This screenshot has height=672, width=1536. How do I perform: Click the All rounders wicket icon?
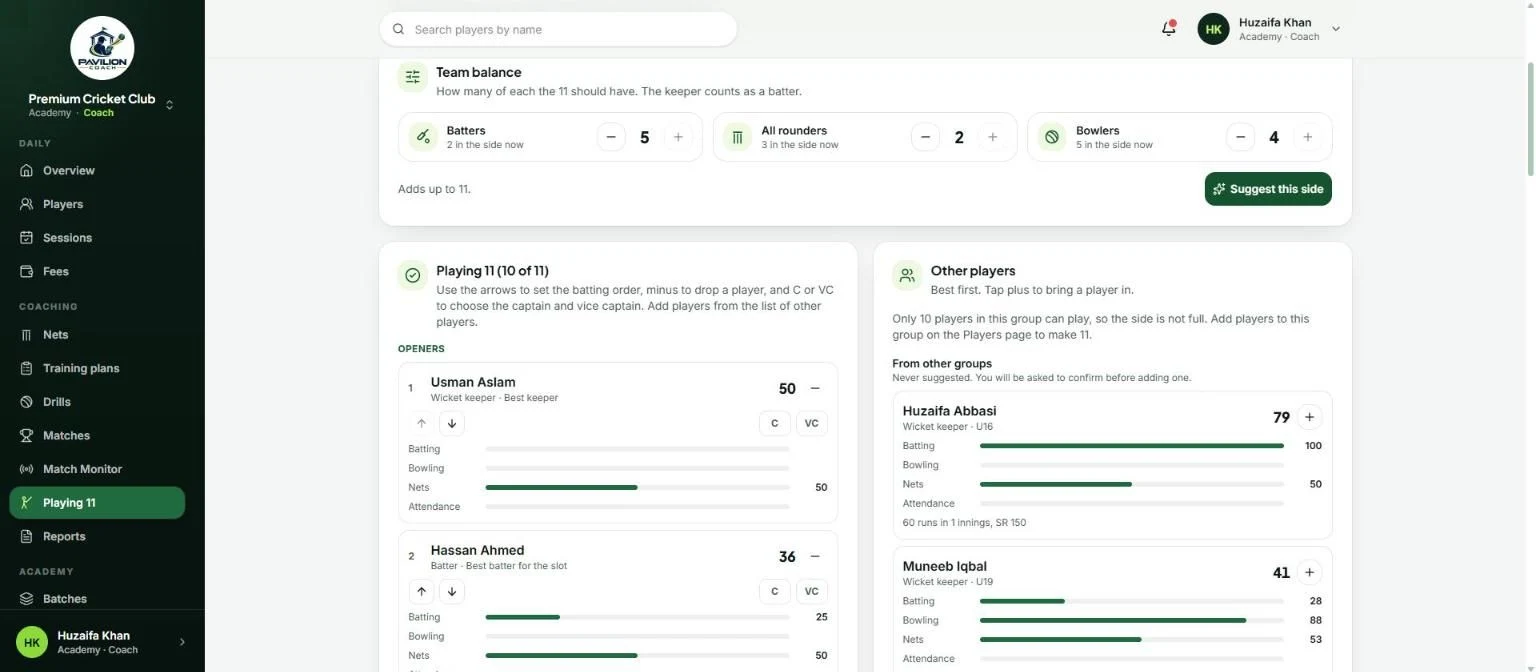737,137
